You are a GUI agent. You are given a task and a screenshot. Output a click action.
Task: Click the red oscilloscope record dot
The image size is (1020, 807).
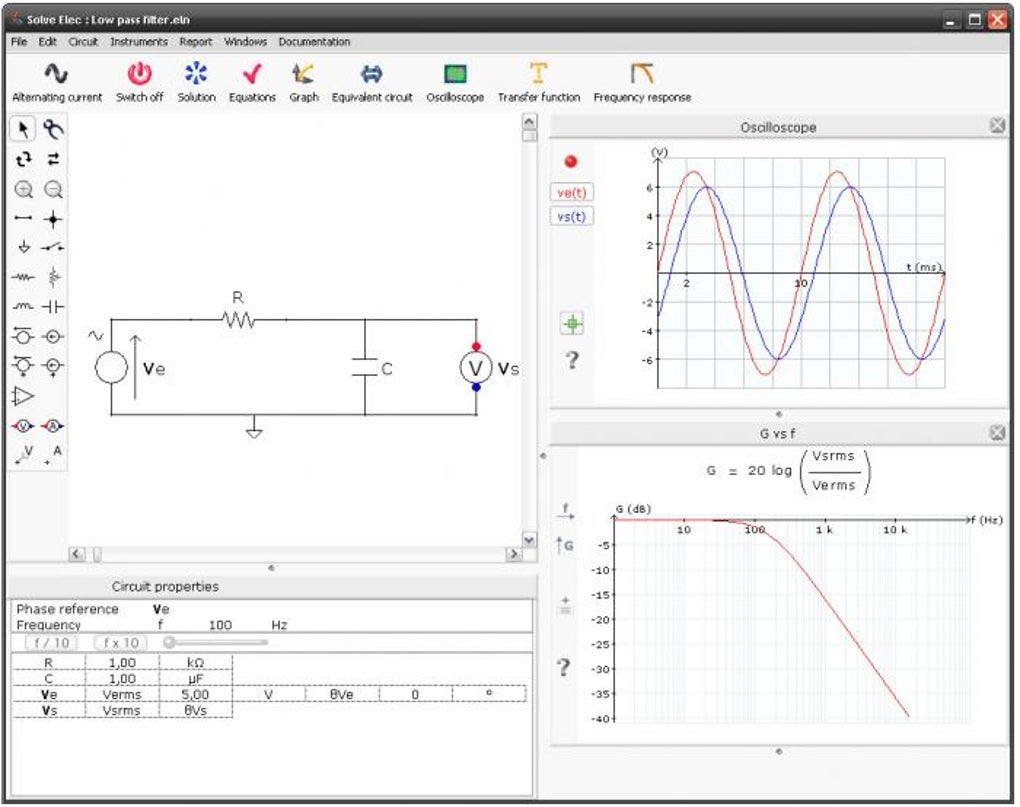click(570, 162)
